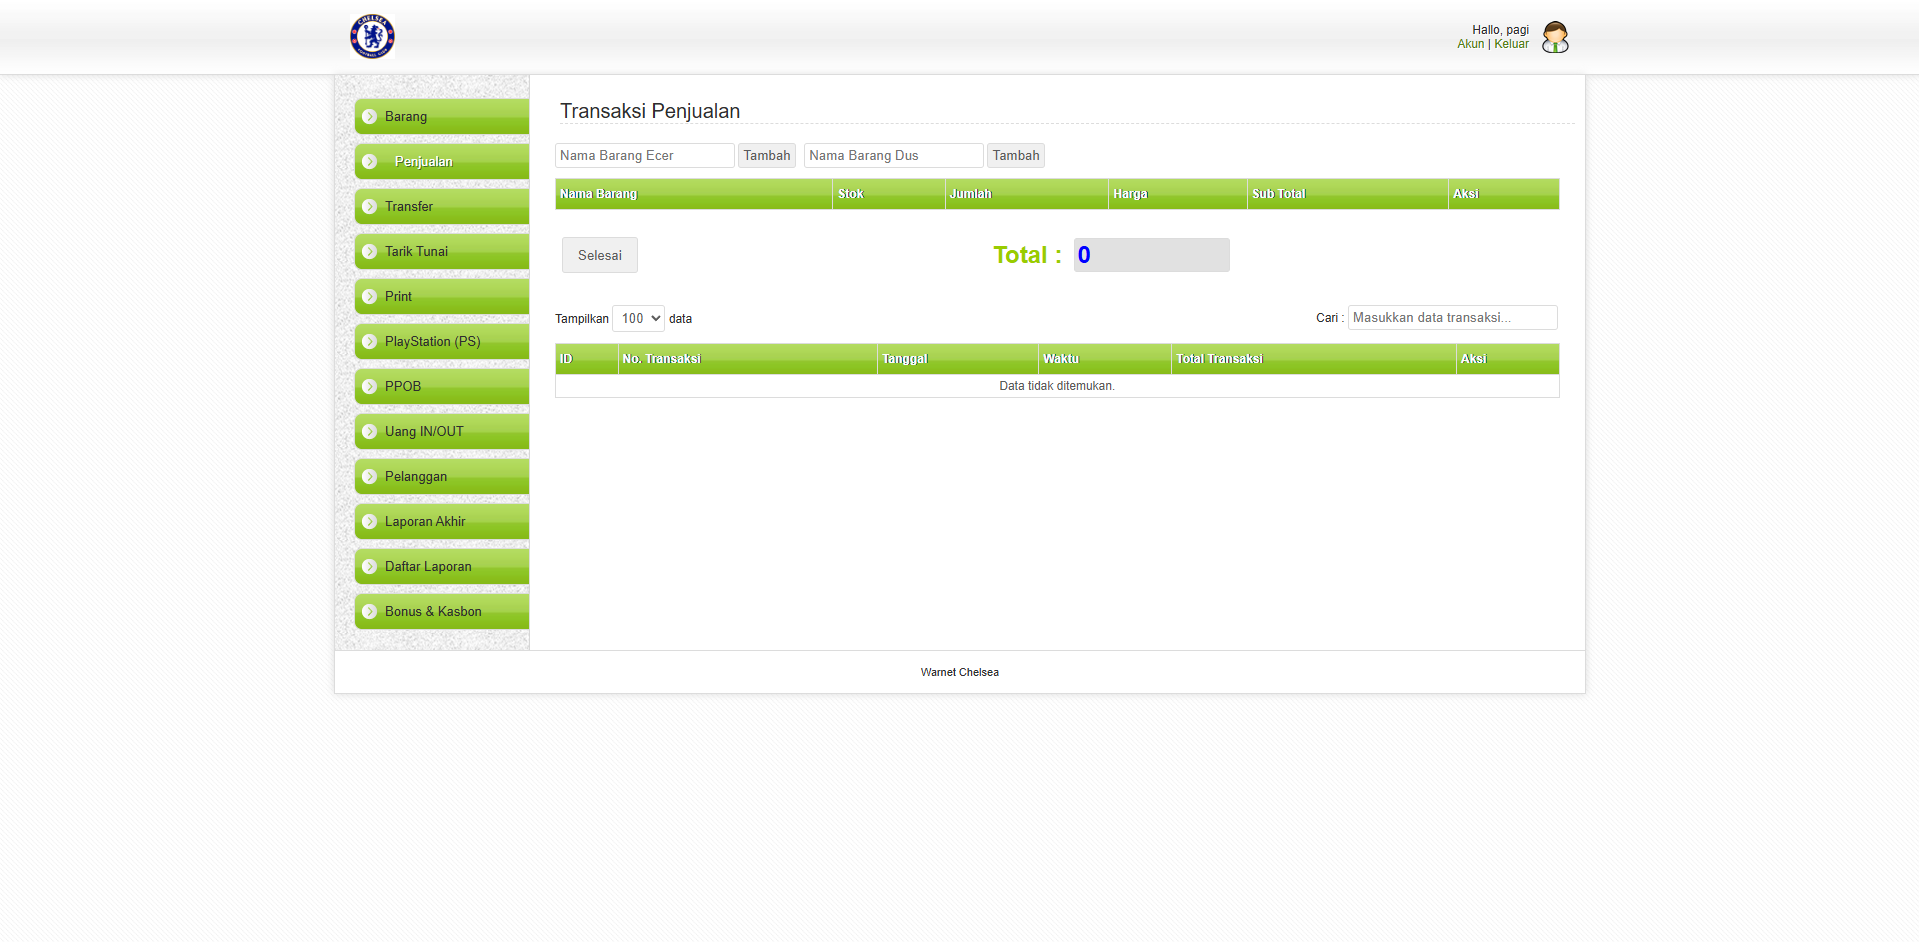Viewport: 1919px width, 942px height.
Task: Click the arrow icon beside Transfer
Action: pos(370,207)
